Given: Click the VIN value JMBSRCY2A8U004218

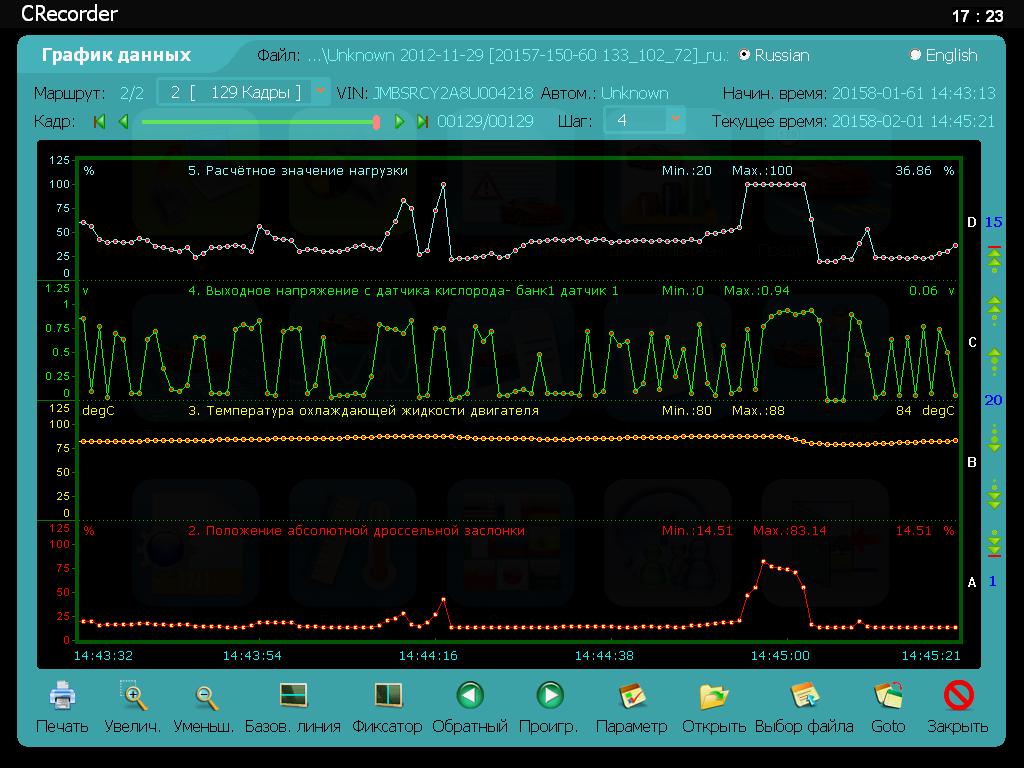Looking at the screenshot, I should 453,93.
